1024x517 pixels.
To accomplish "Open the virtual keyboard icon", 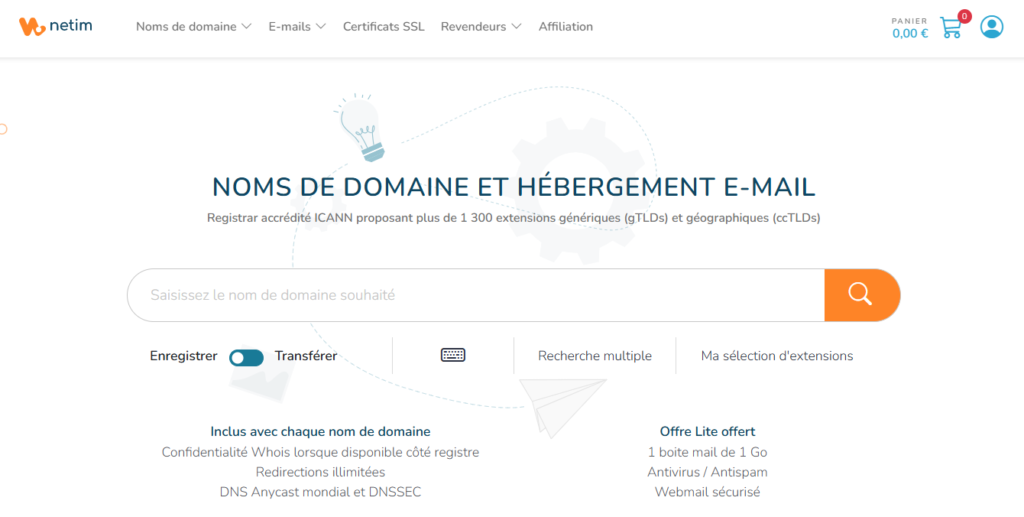I will [453, 355].
